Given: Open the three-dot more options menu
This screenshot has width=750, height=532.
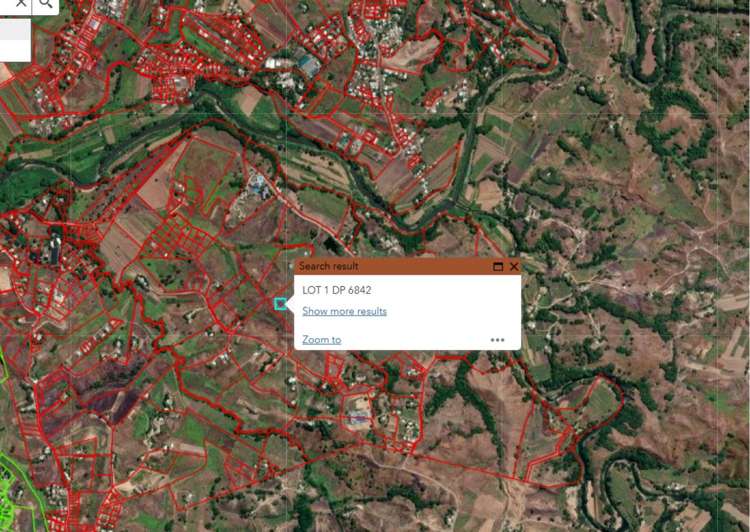Looking at the screenshot, I should coord(497,340).
